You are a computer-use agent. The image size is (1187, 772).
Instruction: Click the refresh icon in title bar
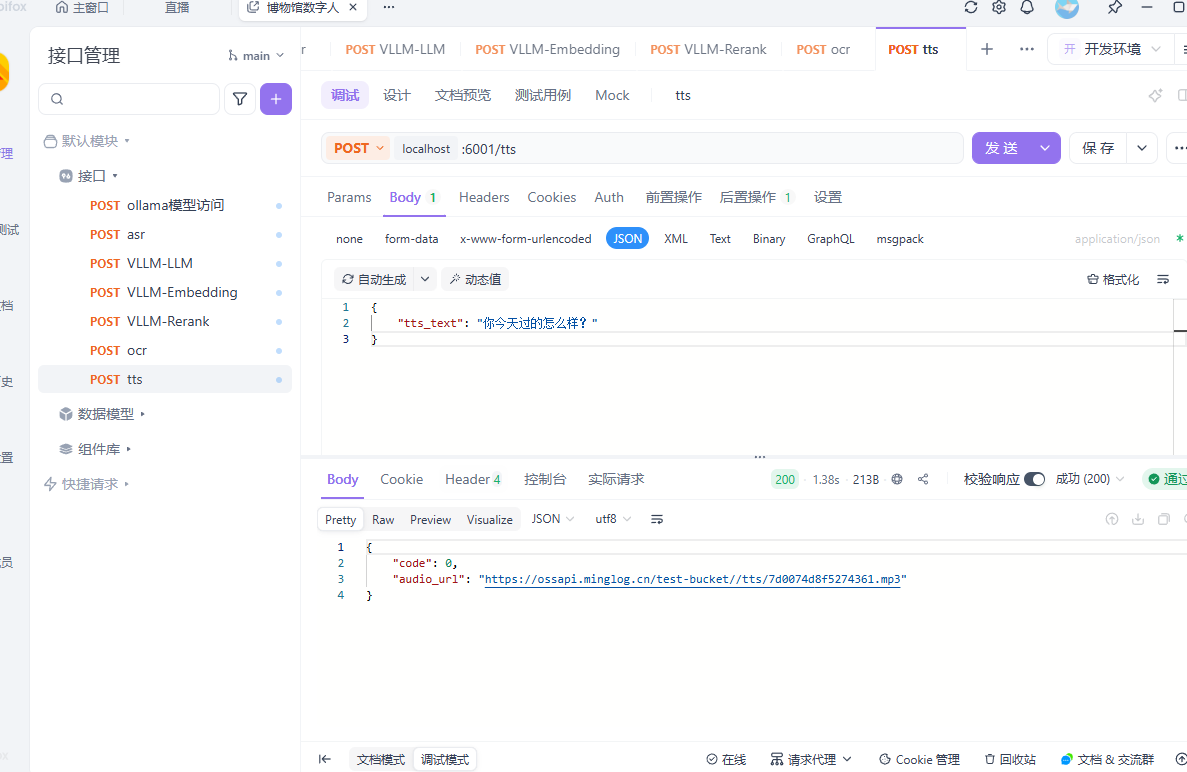coord(971,8)
